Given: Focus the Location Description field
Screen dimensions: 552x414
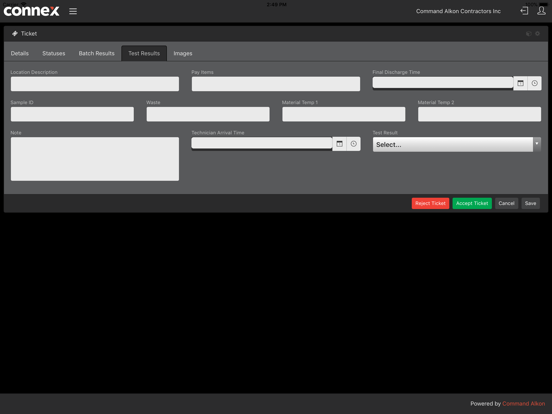Looking at the screenshot, I should tap(95, 84).
